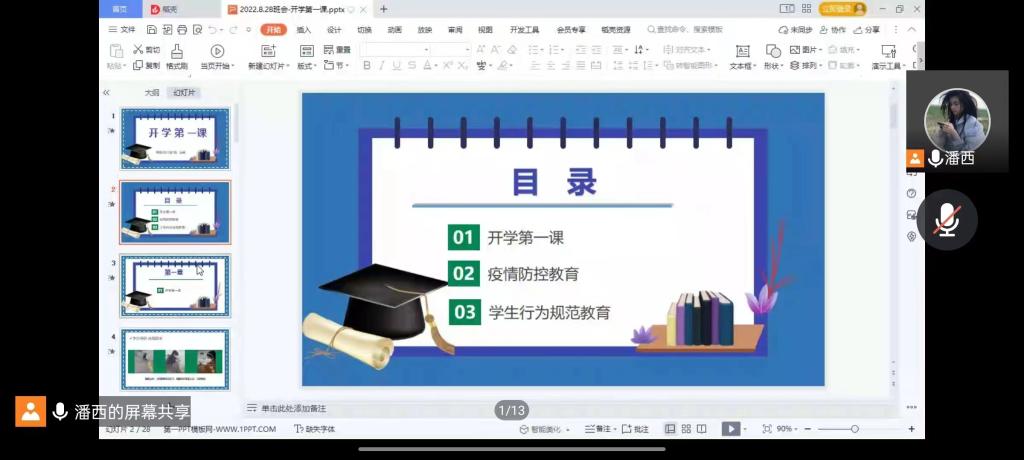
Task: Click the Cut (剪切) icon
Action: coord(138,49)
